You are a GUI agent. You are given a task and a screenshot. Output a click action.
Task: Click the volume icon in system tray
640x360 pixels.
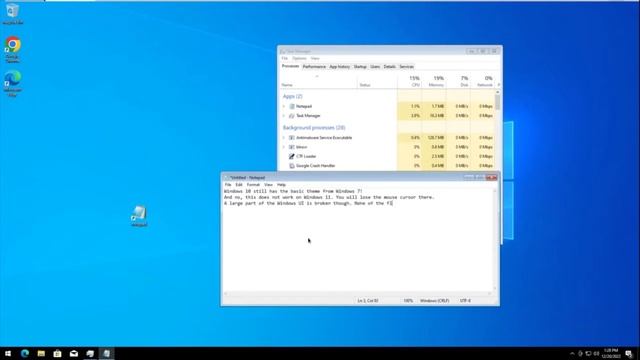point(596,353)
